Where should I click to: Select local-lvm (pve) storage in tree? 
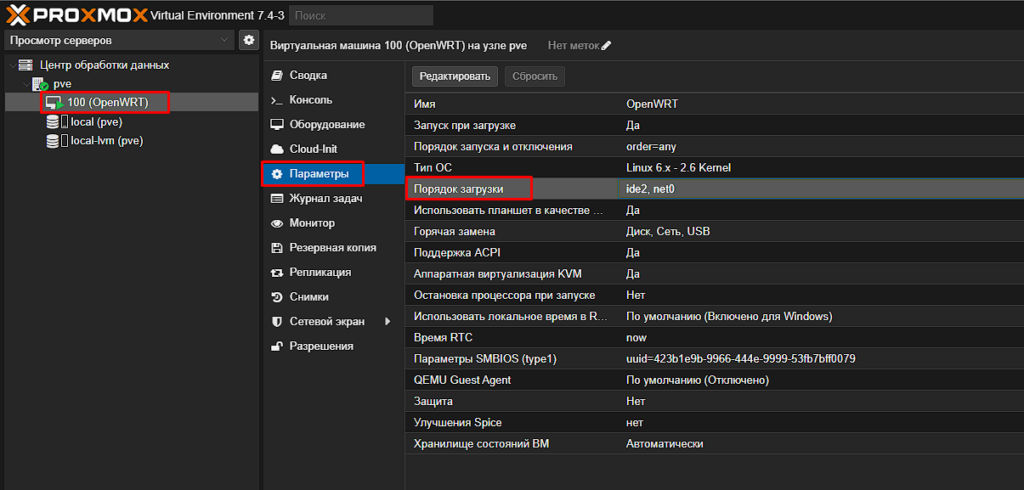pos(107,140)
